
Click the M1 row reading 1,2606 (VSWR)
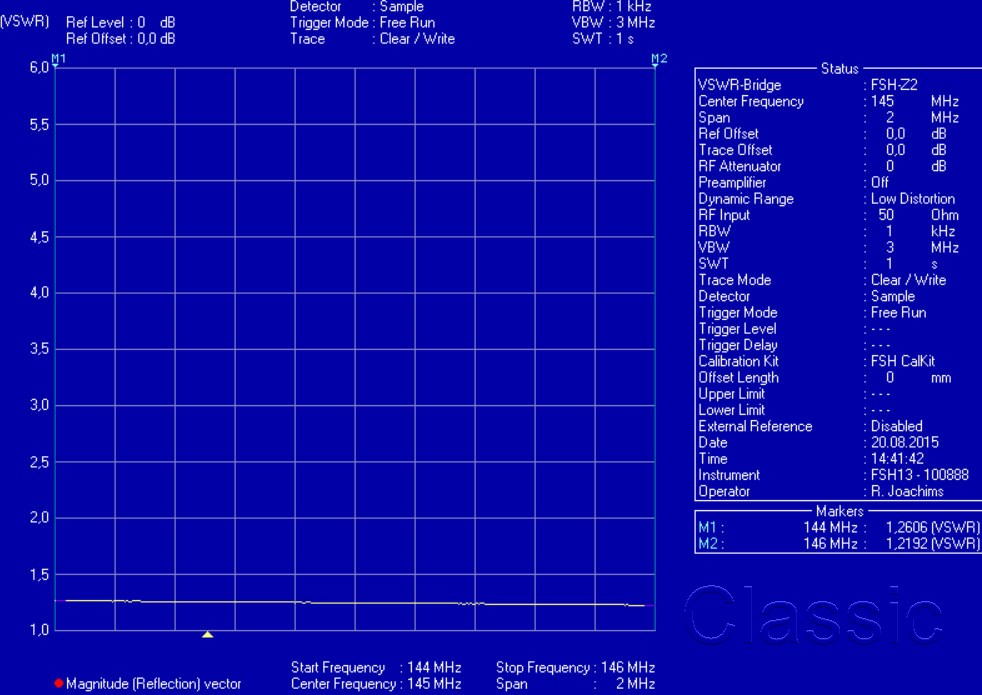(839, 528)
